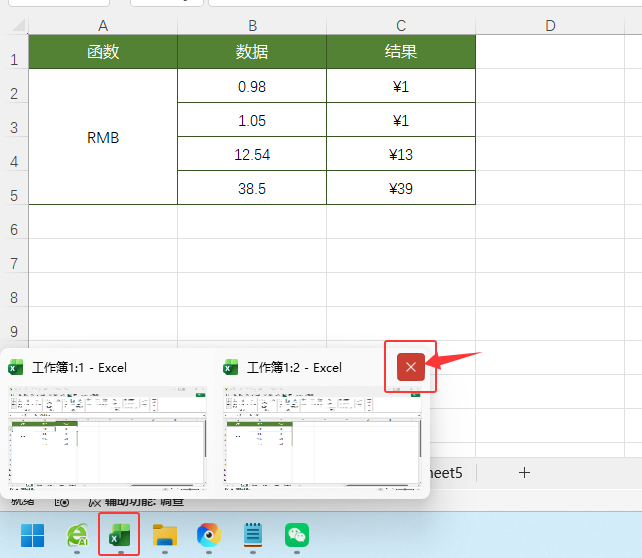Select column D header
Image resolution: width=642 pixels, height=558 pixels.
point(550,26)
